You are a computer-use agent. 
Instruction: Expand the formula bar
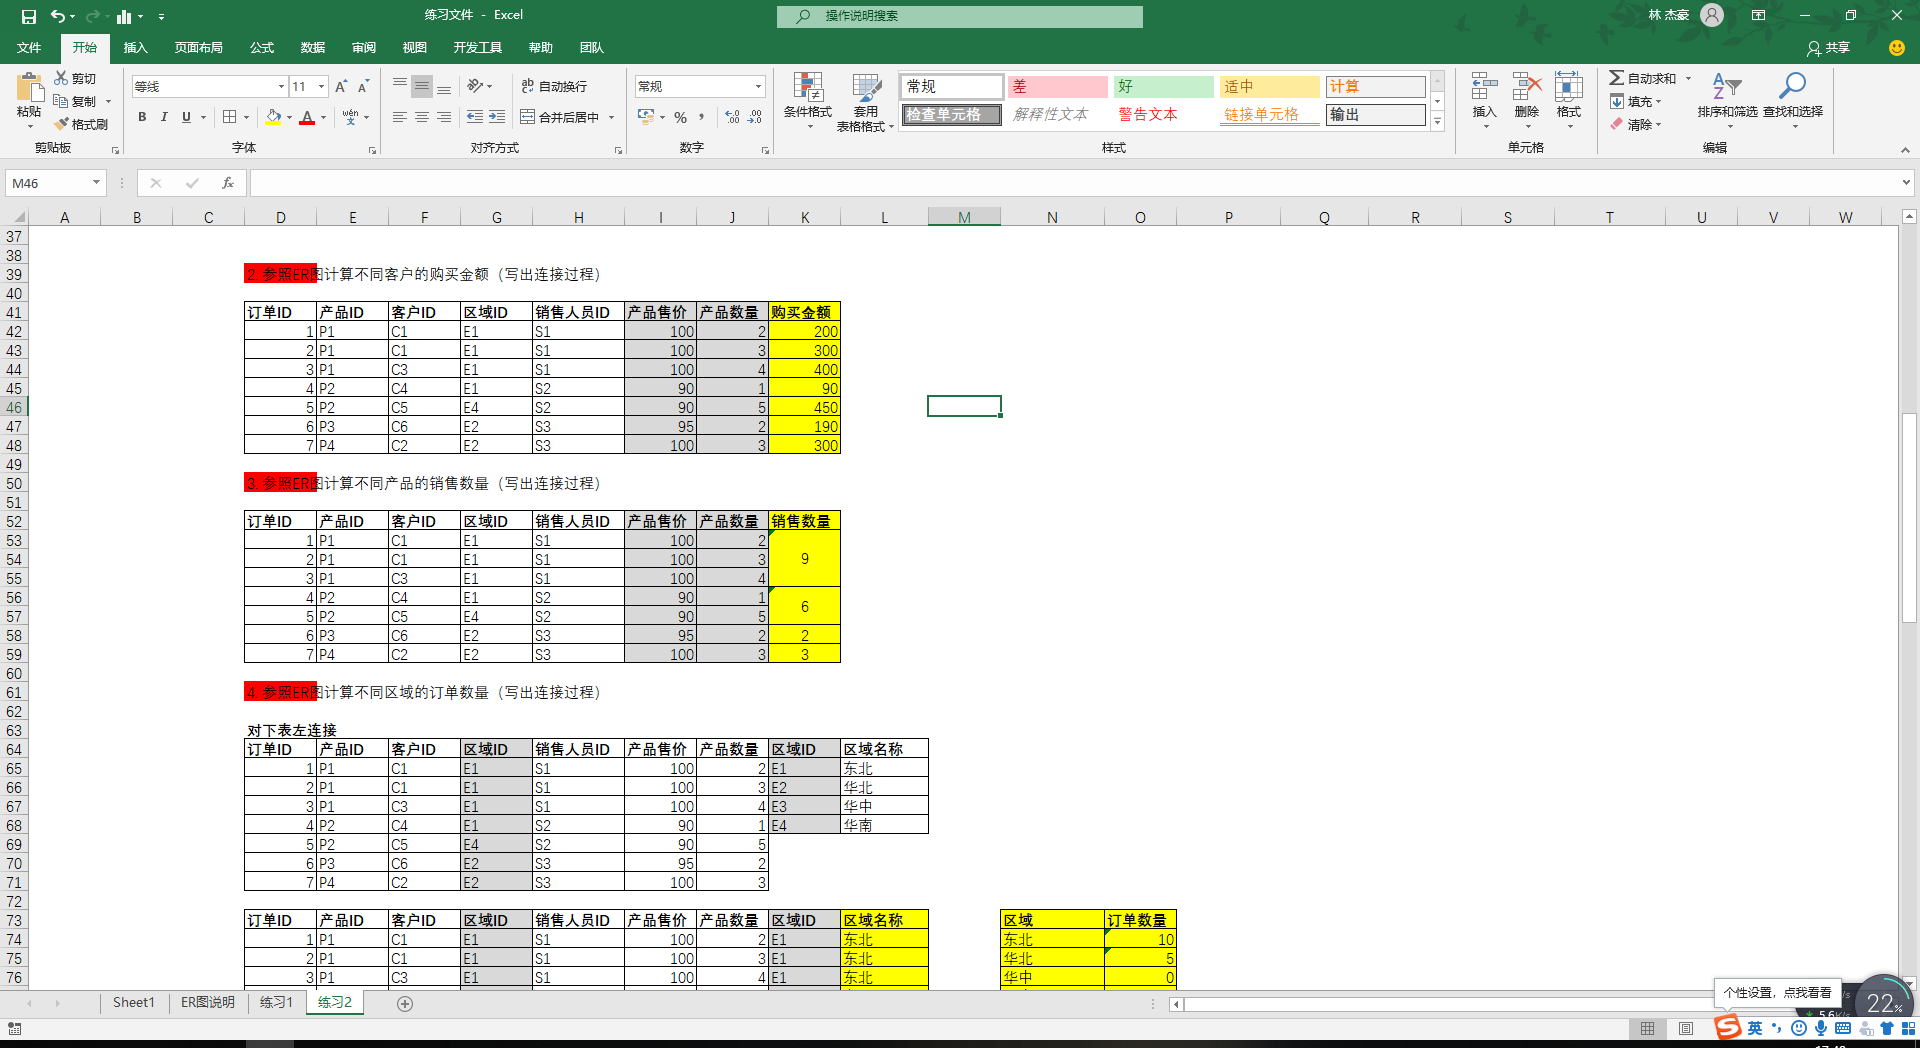pos(1906,183)
